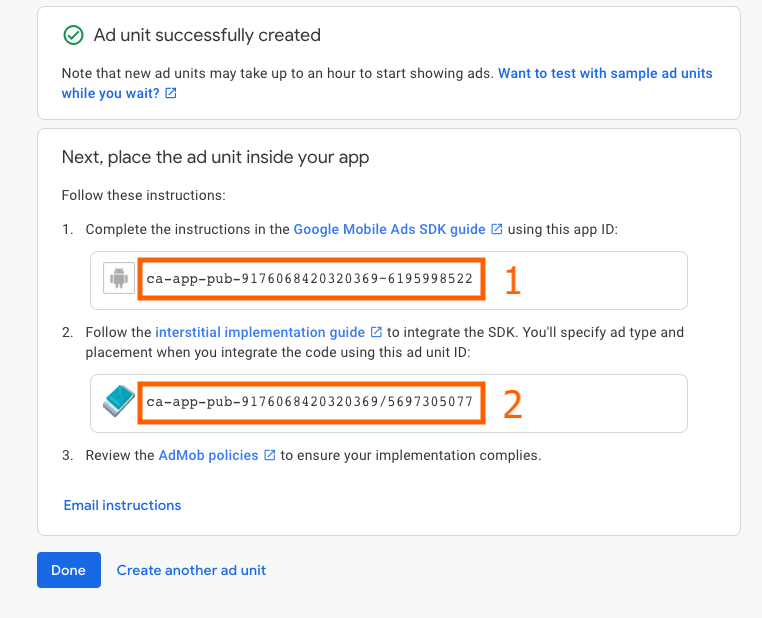The image size is (762, 618).
Task: Select the ad unit ID text ending 5697305077
Action: (x=310, y=402)
